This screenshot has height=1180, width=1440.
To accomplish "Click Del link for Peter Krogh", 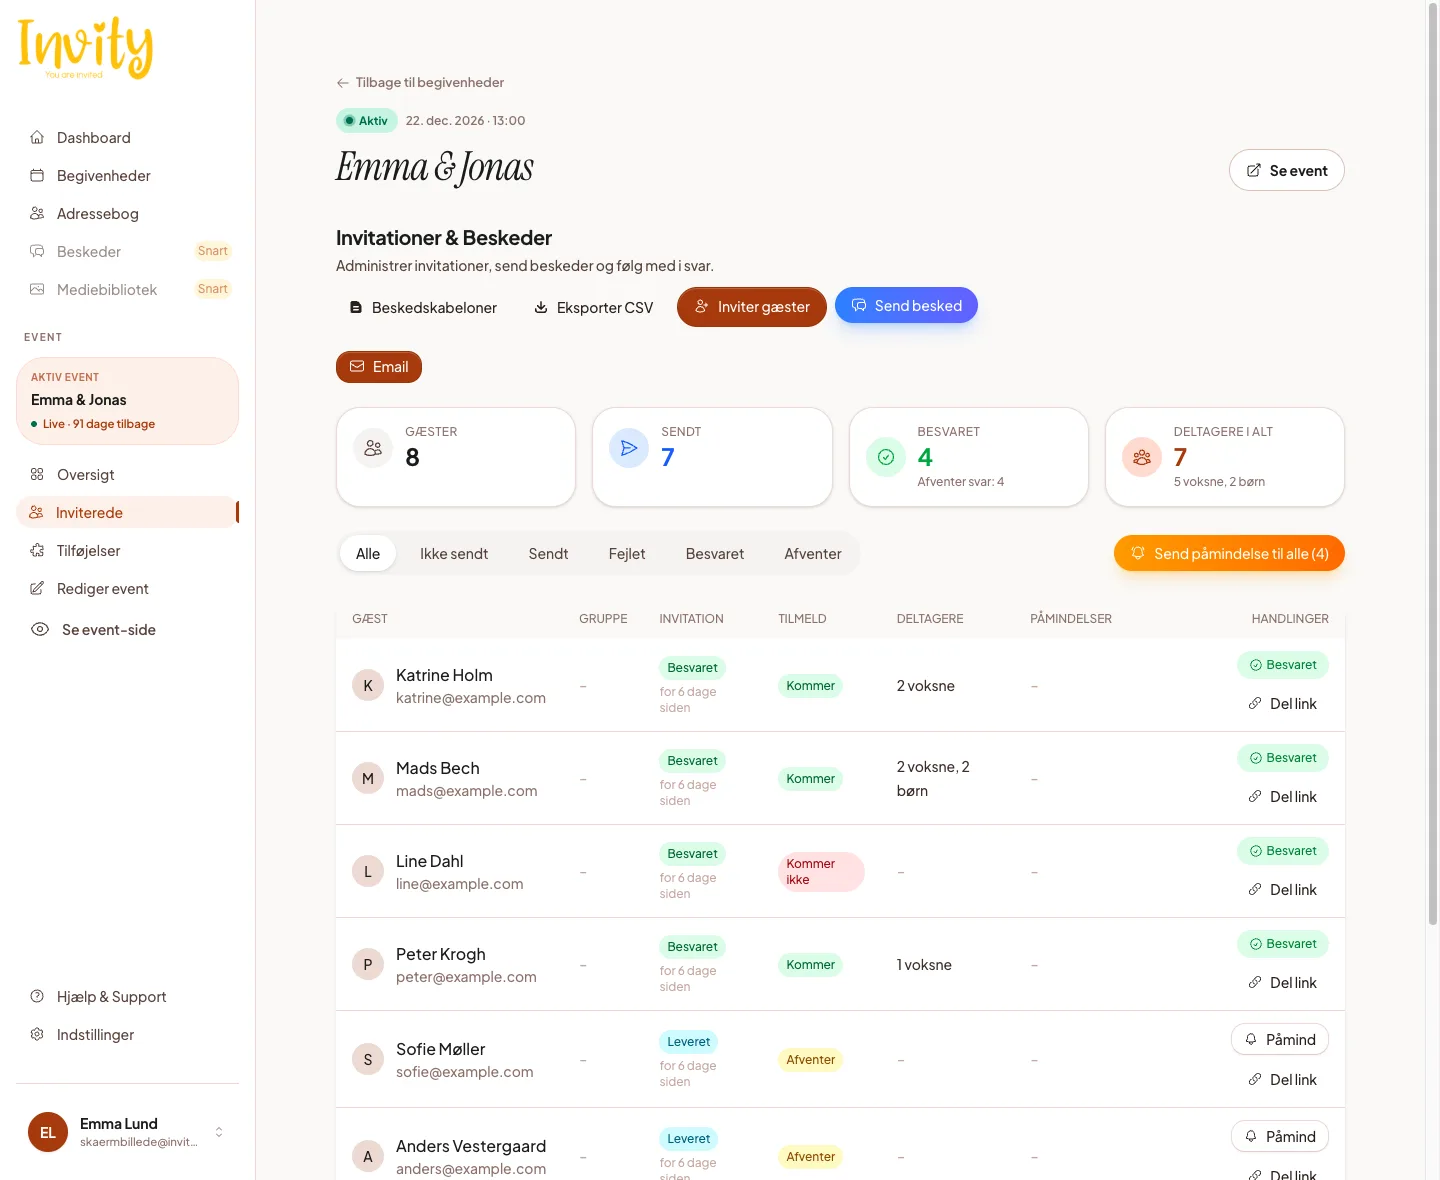I will 1282,983.
